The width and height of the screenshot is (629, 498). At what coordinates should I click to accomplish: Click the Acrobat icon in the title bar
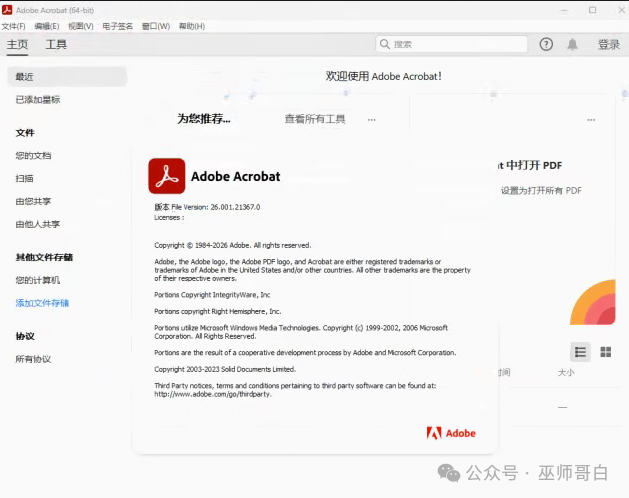[7, 10]
